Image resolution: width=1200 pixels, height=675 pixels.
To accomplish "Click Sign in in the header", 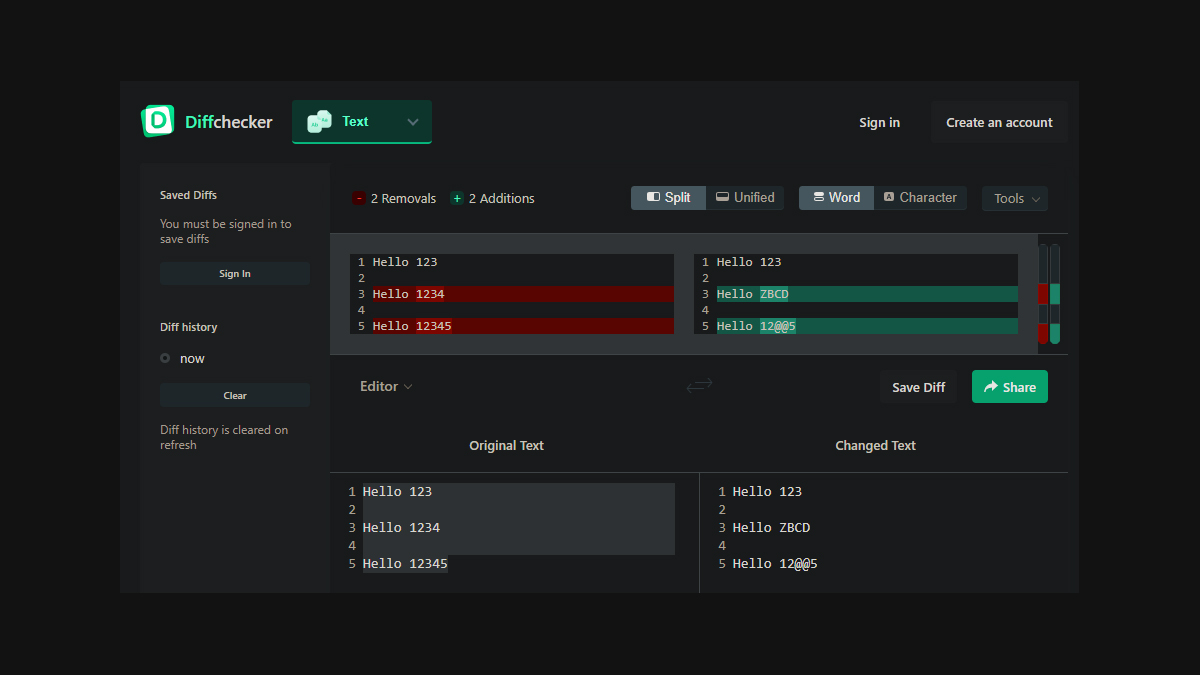I will 879,122.
